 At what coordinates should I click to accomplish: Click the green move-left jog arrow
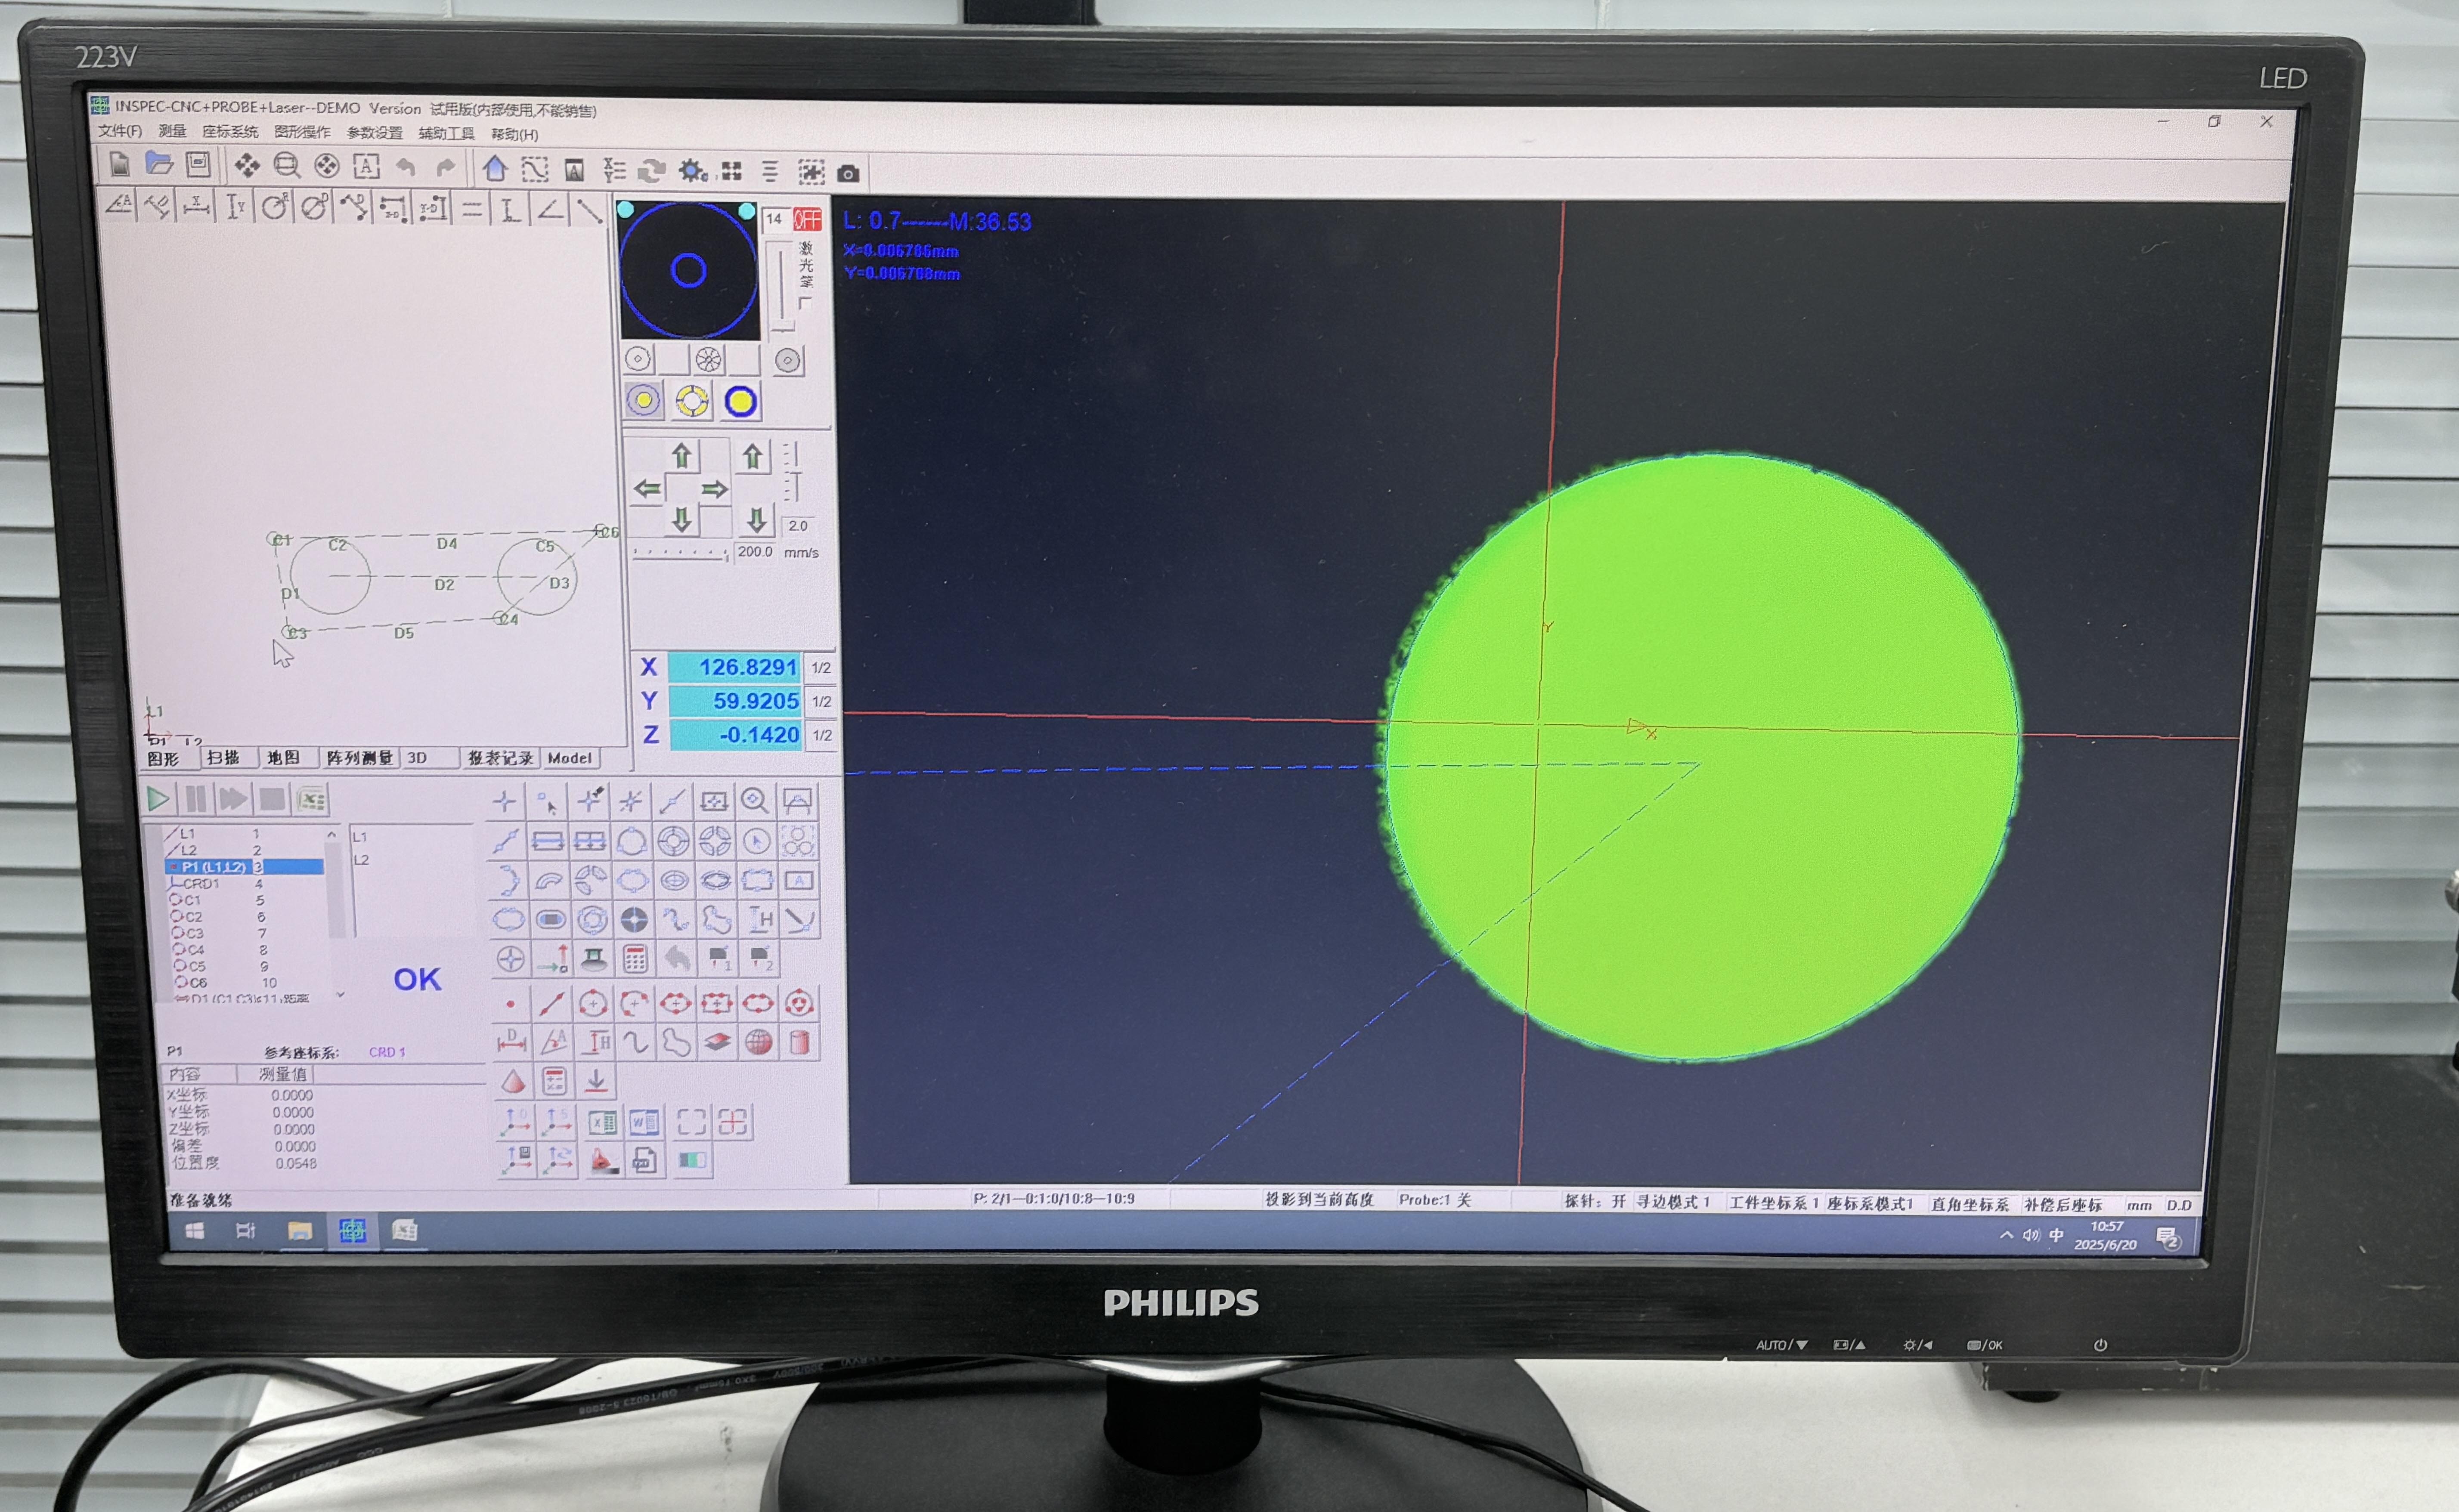(648, 489)
